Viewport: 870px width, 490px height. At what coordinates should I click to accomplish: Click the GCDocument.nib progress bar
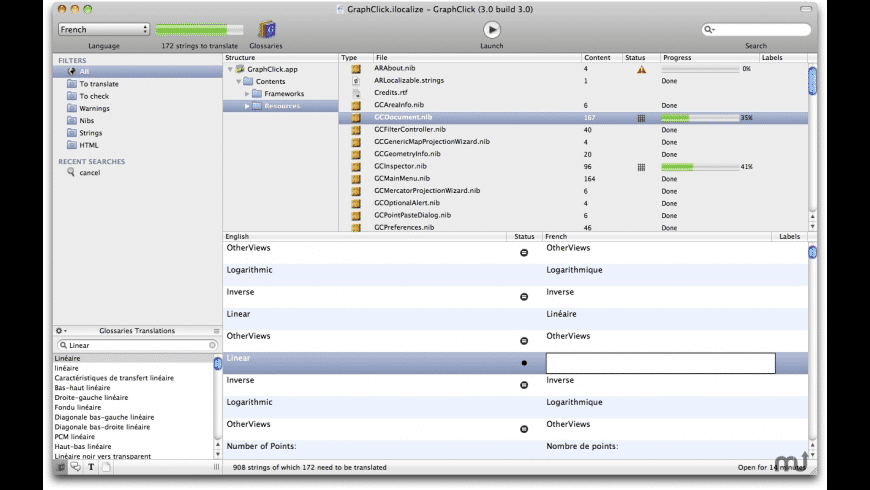pyautogui.click(x=698, y=118)
